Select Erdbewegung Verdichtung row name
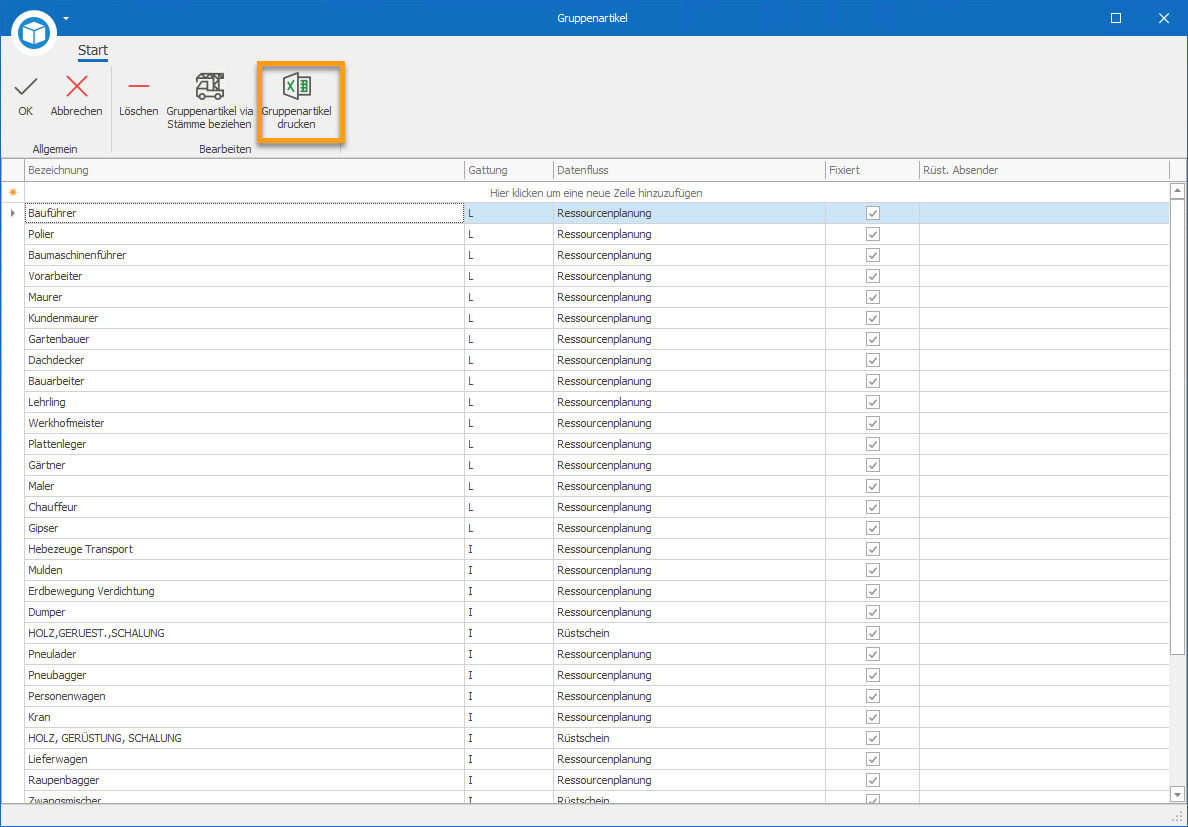Viewport: 1188px width, 827px height. (x=91, y=591)
